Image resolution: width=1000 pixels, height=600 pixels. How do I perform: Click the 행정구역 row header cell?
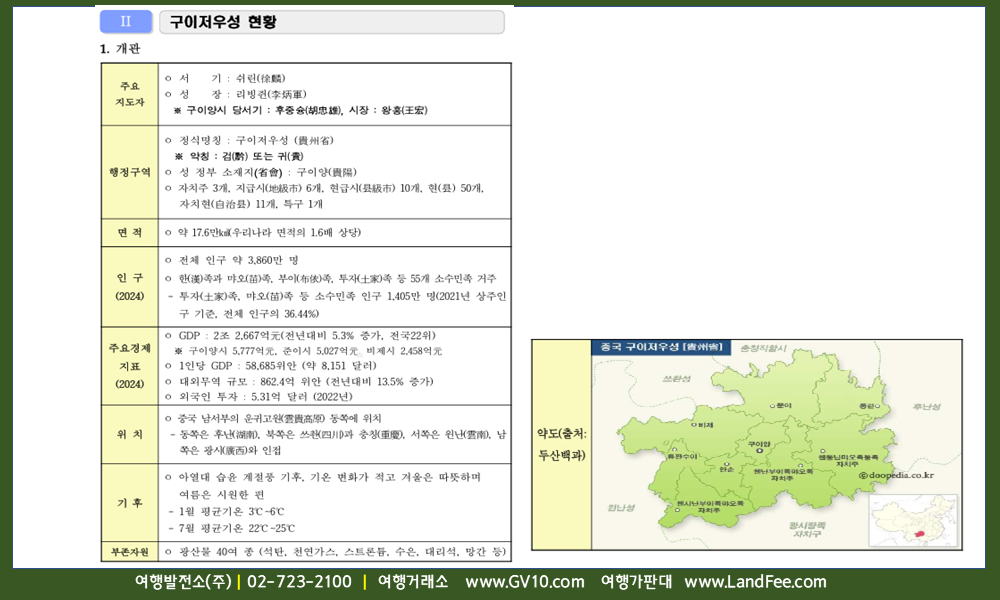click(130, 172)
